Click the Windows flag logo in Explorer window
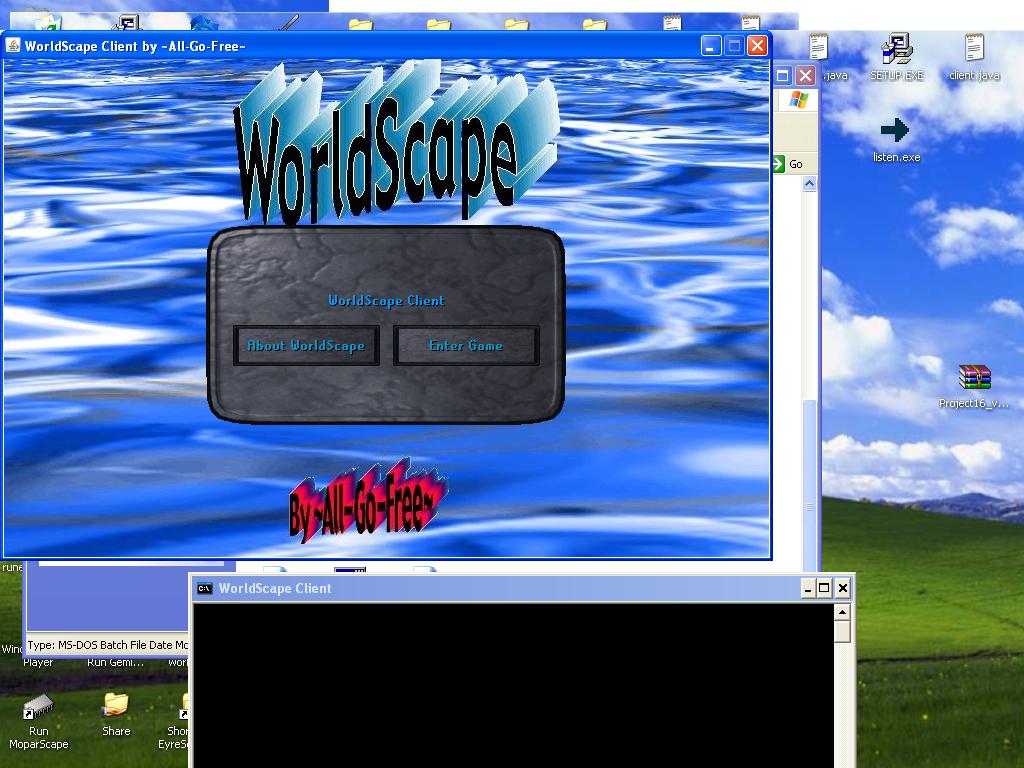Screen dimensions: 1024x768 (x=798, y=100)
